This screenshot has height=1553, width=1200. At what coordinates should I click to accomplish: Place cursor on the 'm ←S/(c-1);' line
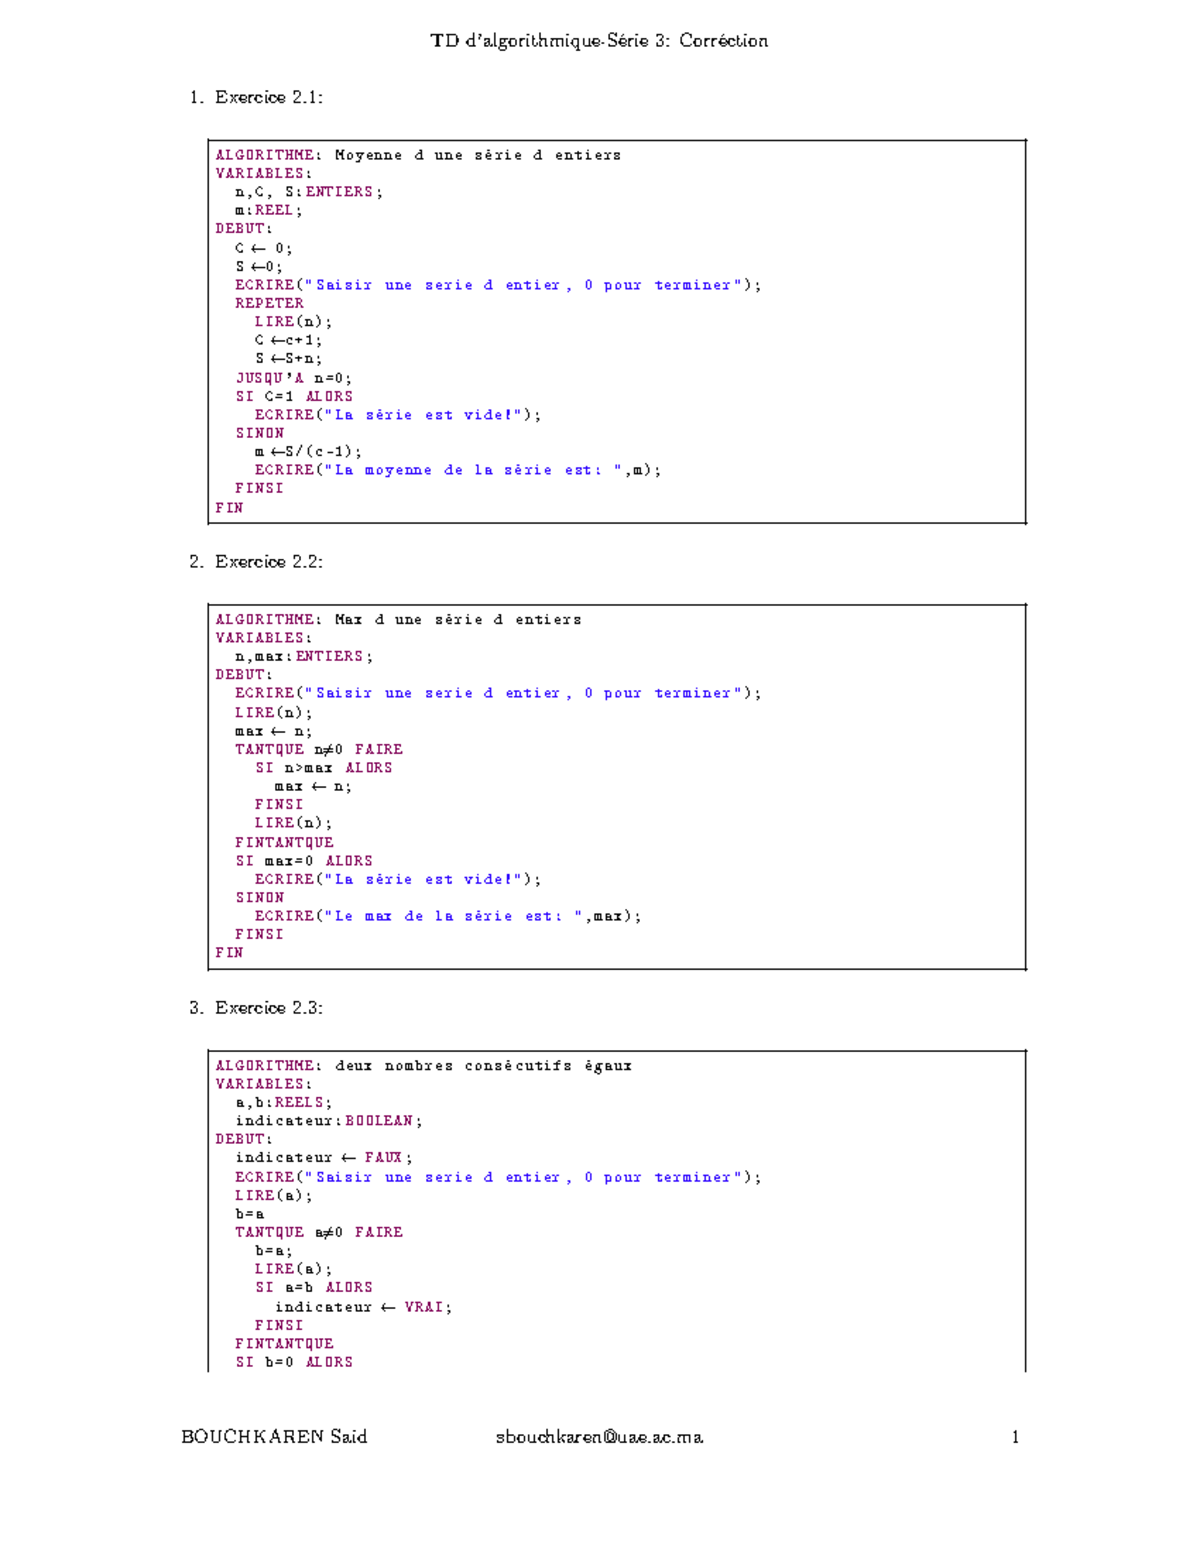308,451
